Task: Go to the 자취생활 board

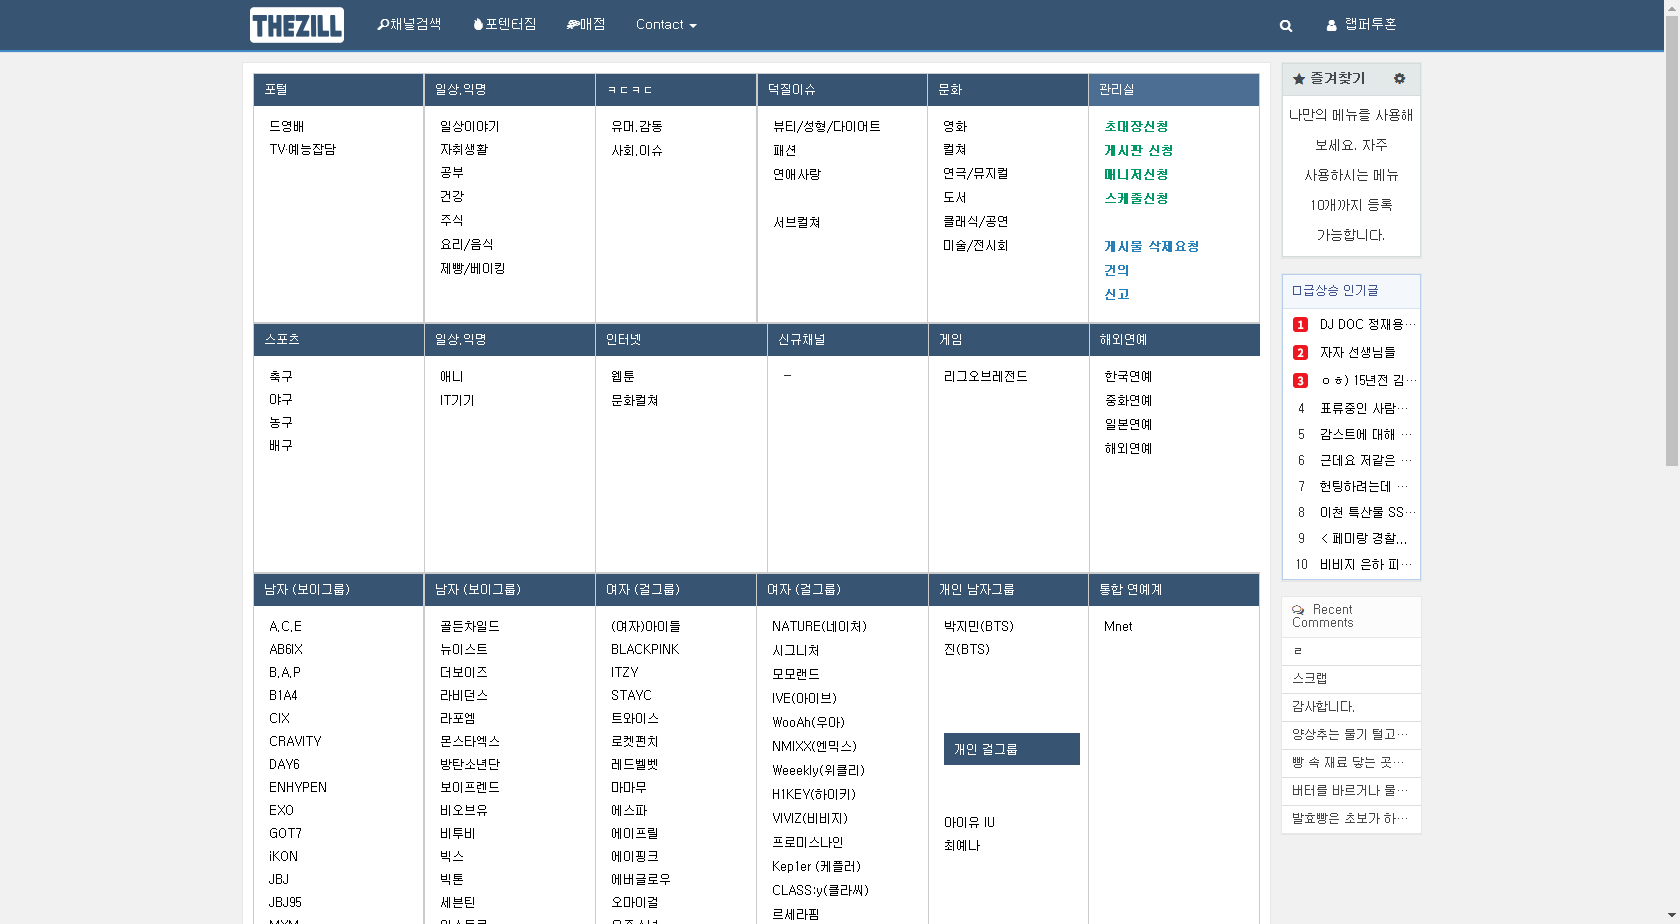Action: pos(464,149)
